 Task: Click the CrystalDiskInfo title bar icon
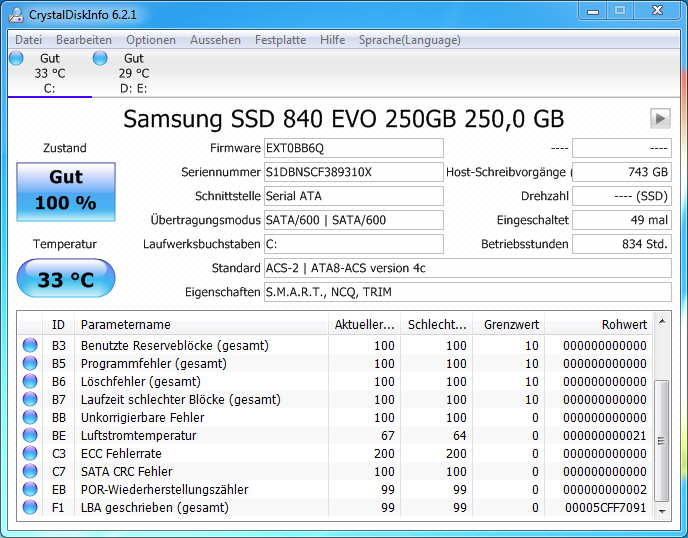point(16,14)
